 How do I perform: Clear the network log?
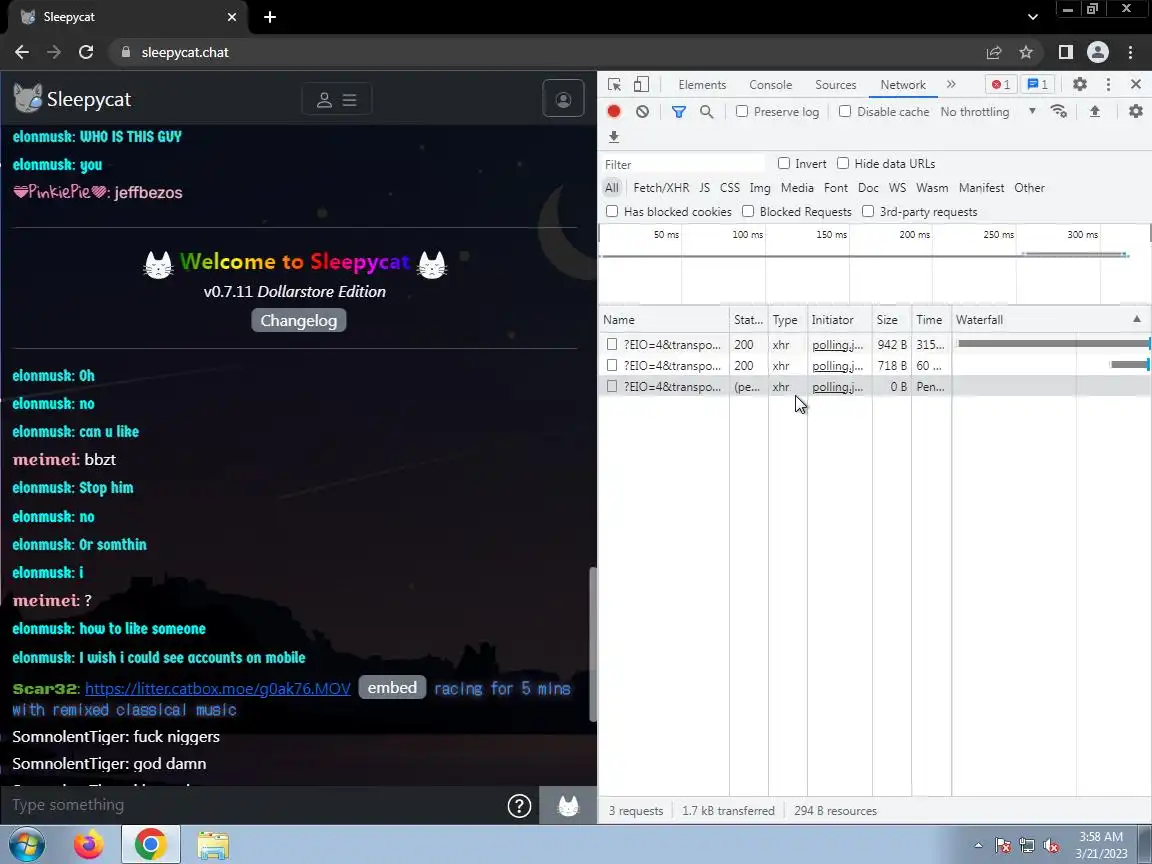point(643,112)
